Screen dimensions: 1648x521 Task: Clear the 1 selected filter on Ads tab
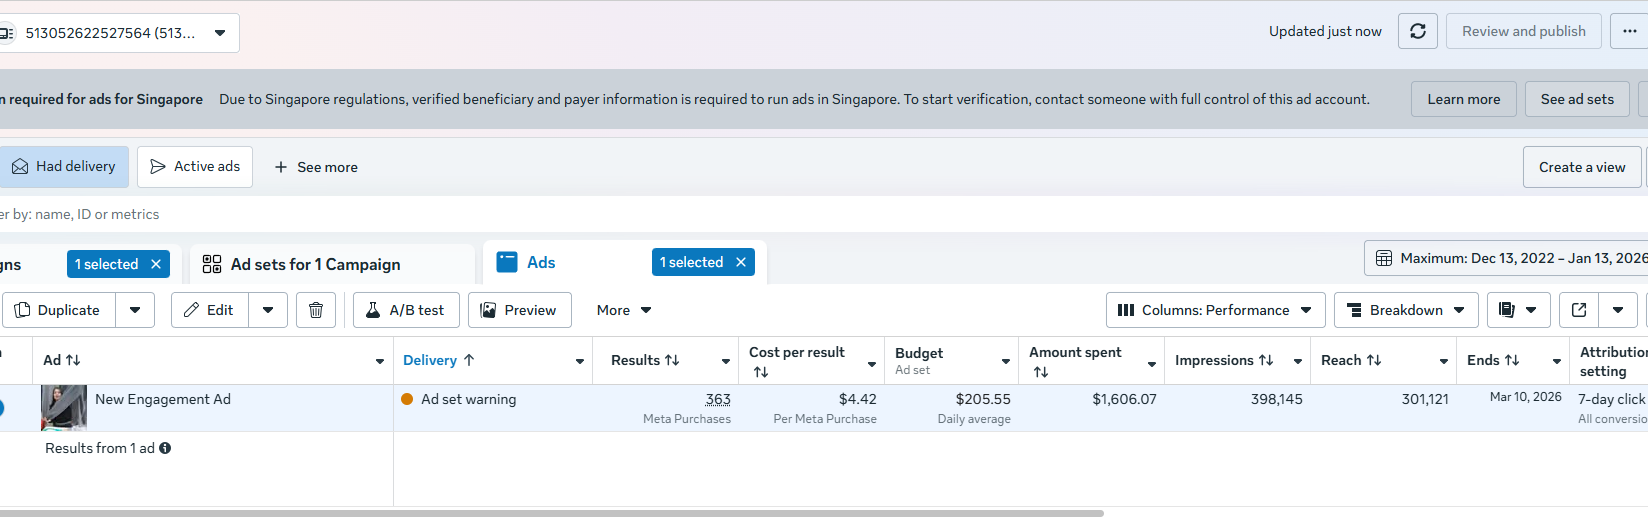741,262
